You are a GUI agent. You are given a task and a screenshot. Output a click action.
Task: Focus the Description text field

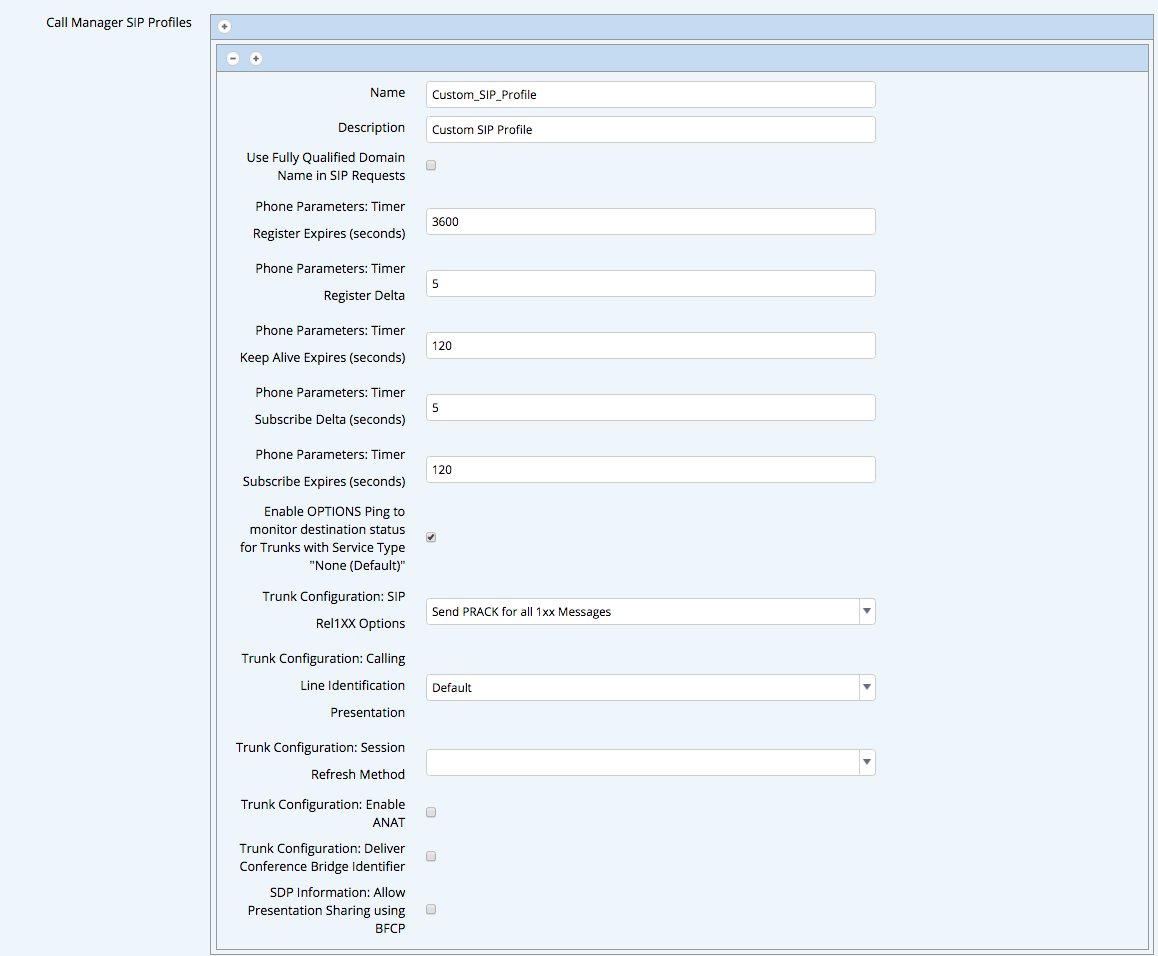point(650,130)
